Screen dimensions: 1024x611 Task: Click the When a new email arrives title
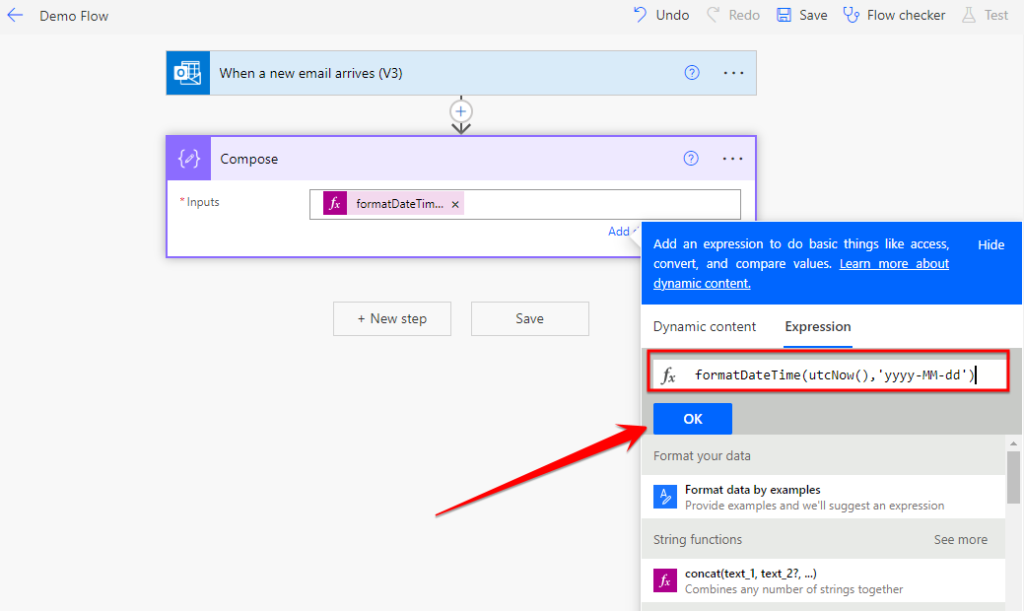pos(311,73)
